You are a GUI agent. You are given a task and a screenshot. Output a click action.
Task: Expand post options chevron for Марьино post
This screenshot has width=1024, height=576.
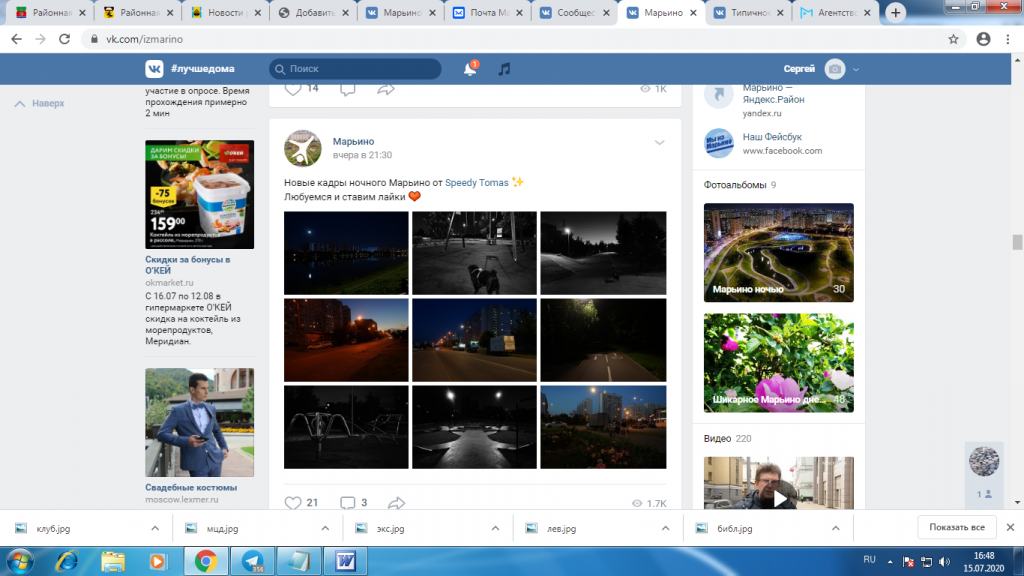click(660, 142)
